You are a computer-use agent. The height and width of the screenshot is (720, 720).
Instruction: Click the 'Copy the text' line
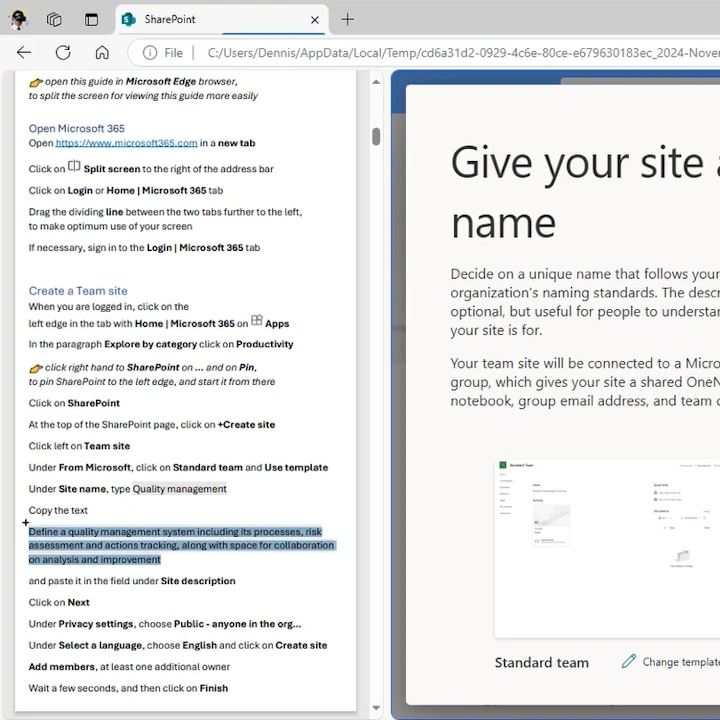pyautogui.click(x=58, y=511)
